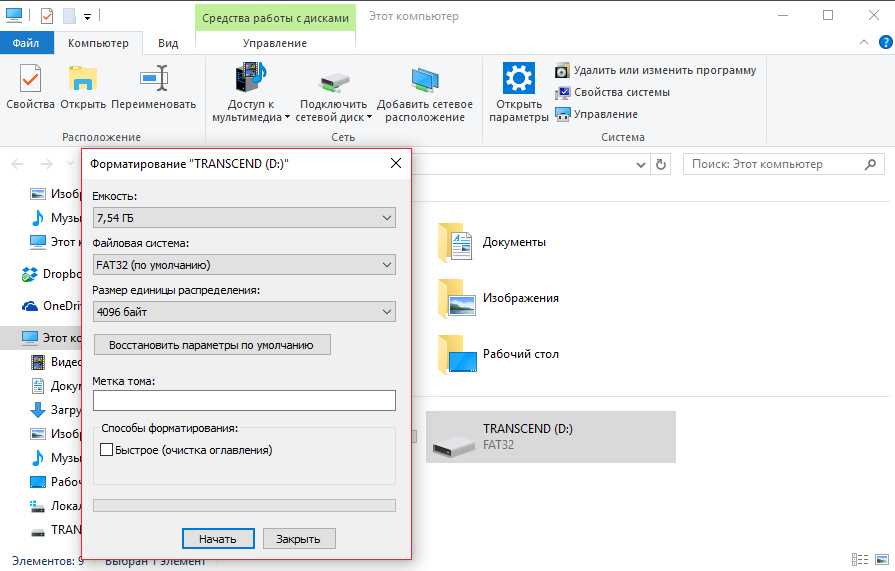Click the This PC icon in title bar

[14, 15]
